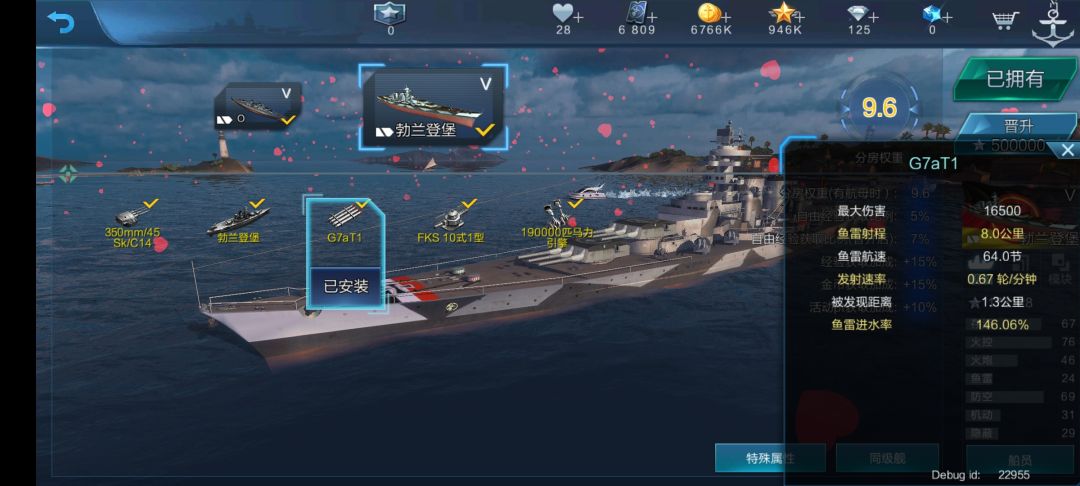Select the 190000匹马力 engine module
The image size is (1080, 486).
[x=557, y=223]
